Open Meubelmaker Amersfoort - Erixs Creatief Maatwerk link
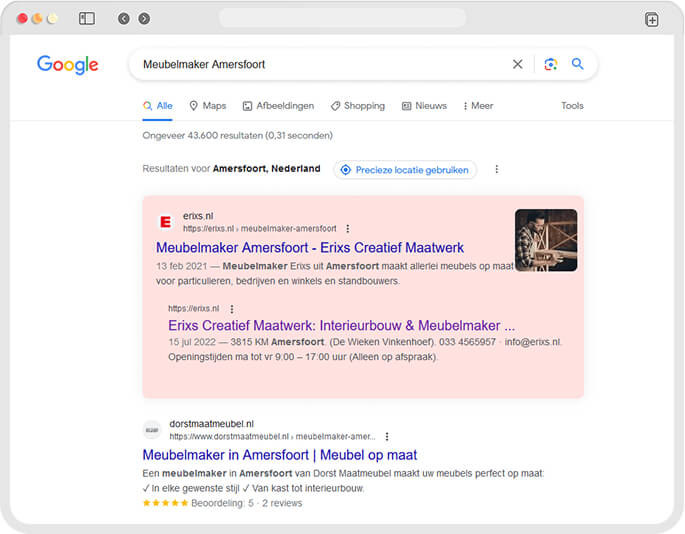 pos(310,247)
